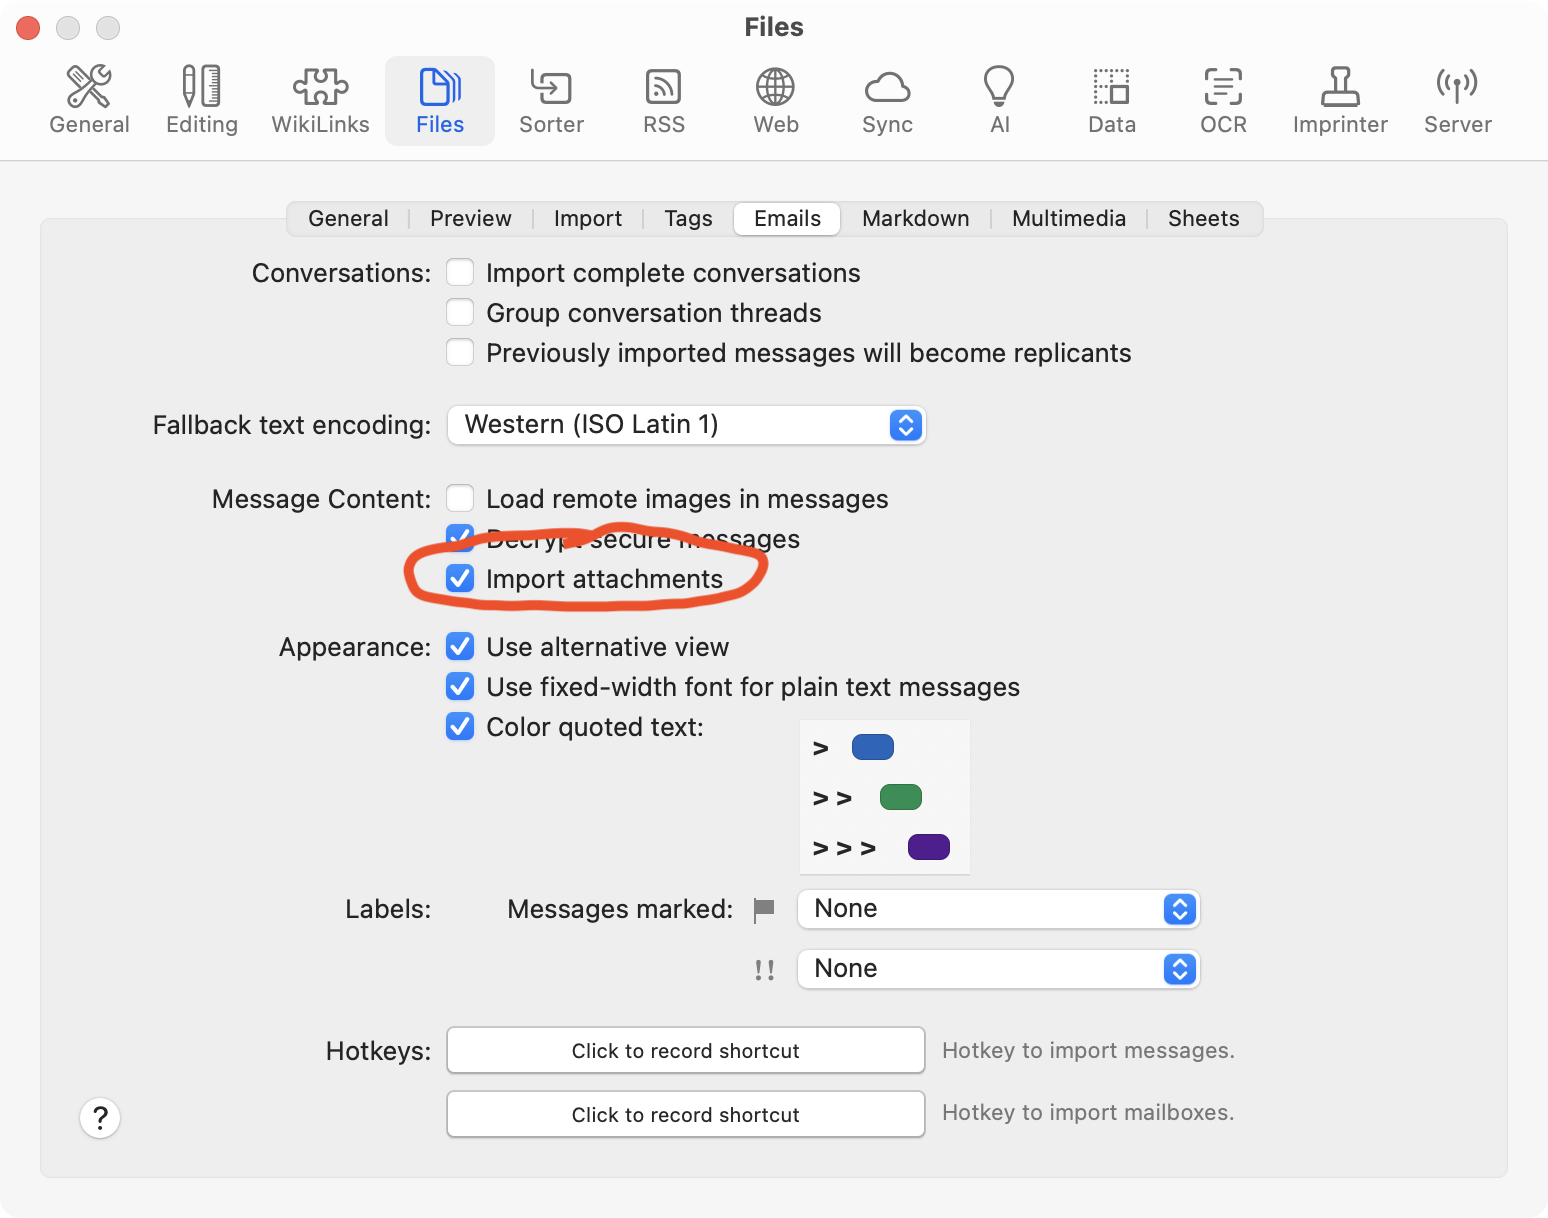Open the priority messages label dropdown
Screen dimensions: 1548x1218
998,969
